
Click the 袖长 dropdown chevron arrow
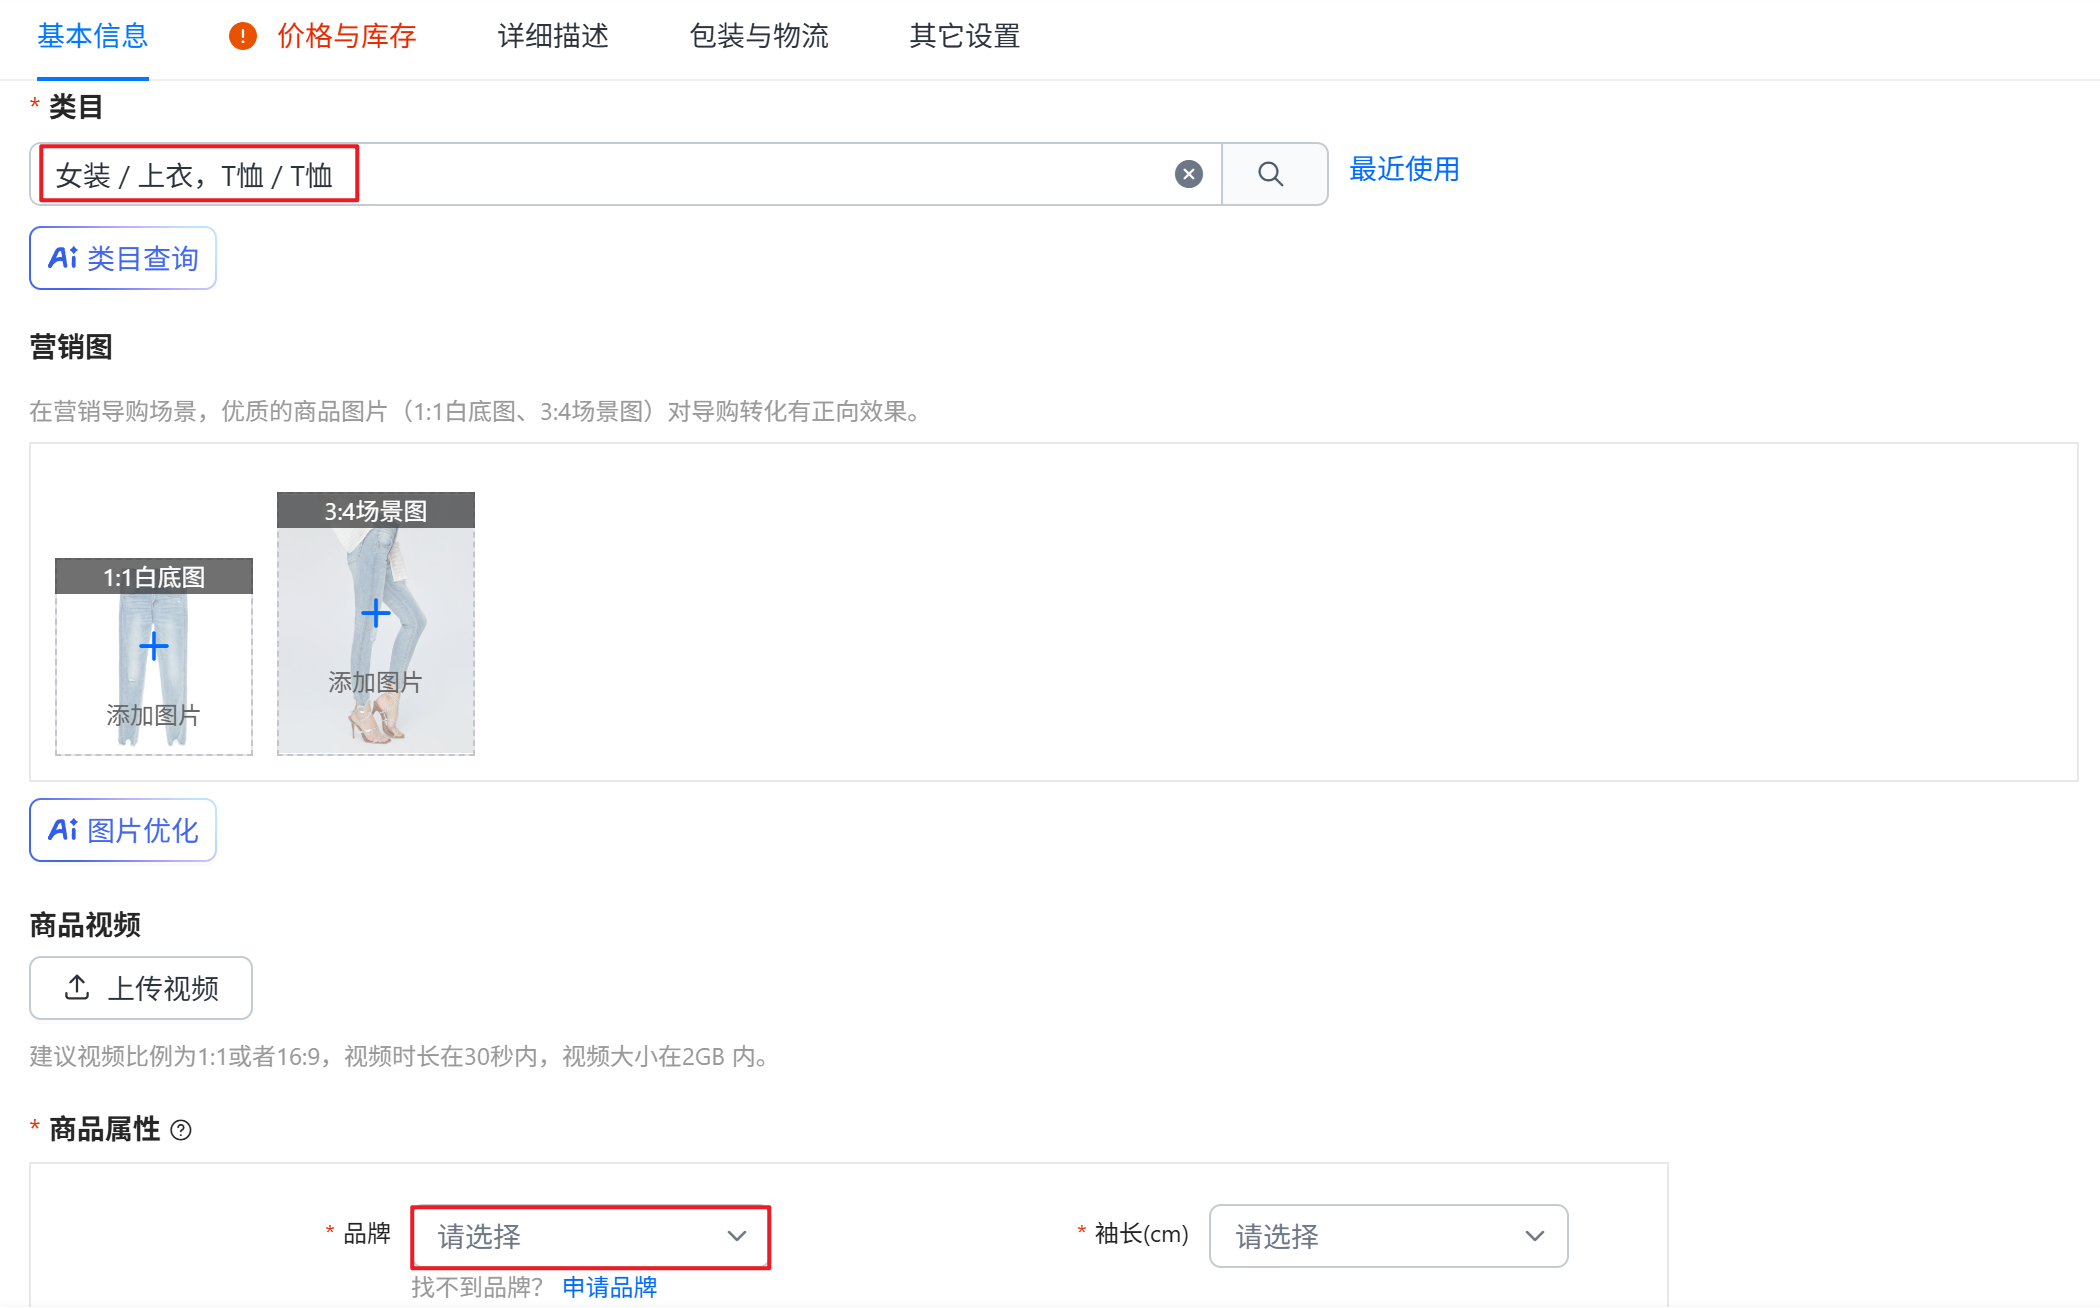tap(1534, 1237)
